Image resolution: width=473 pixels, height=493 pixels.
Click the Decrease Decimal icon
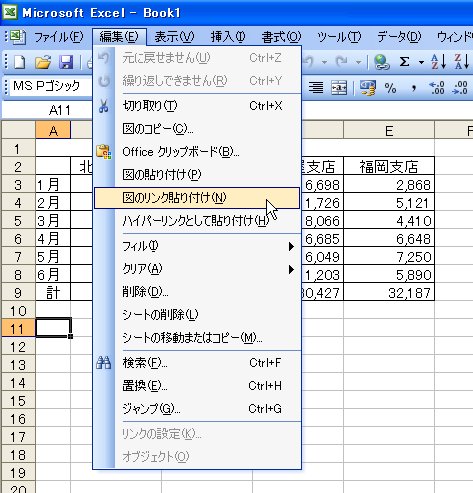(x=460, y=88)
